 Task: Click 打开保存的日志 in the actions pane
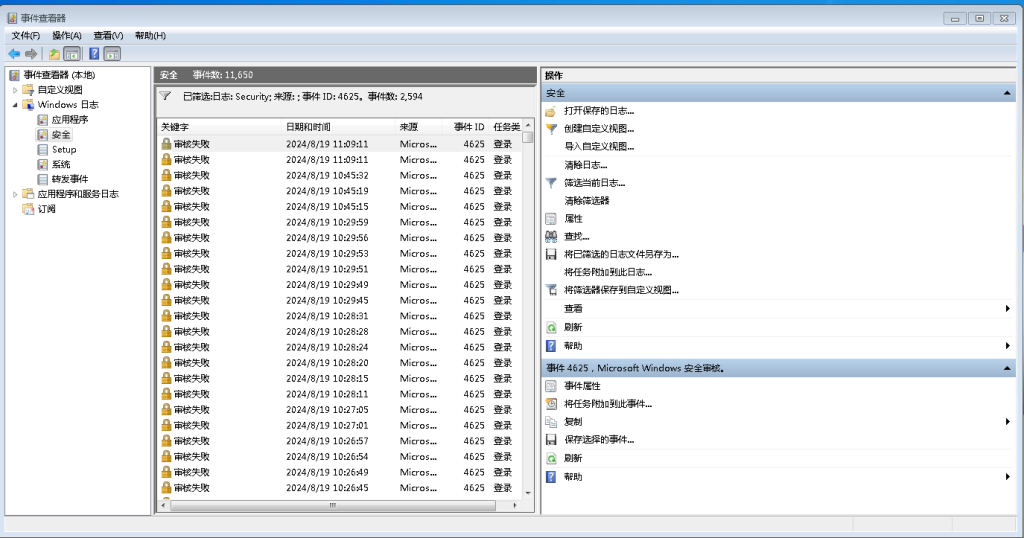click(598, 111)
